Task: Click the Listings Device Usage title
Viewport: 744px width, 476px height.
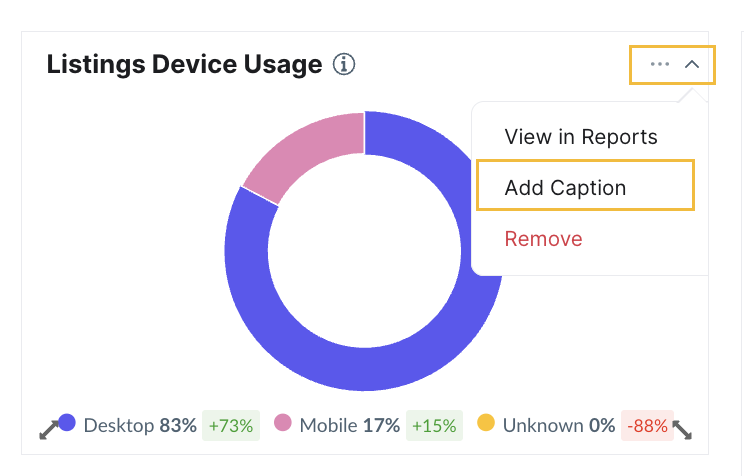Action: (x=184, y=65)
